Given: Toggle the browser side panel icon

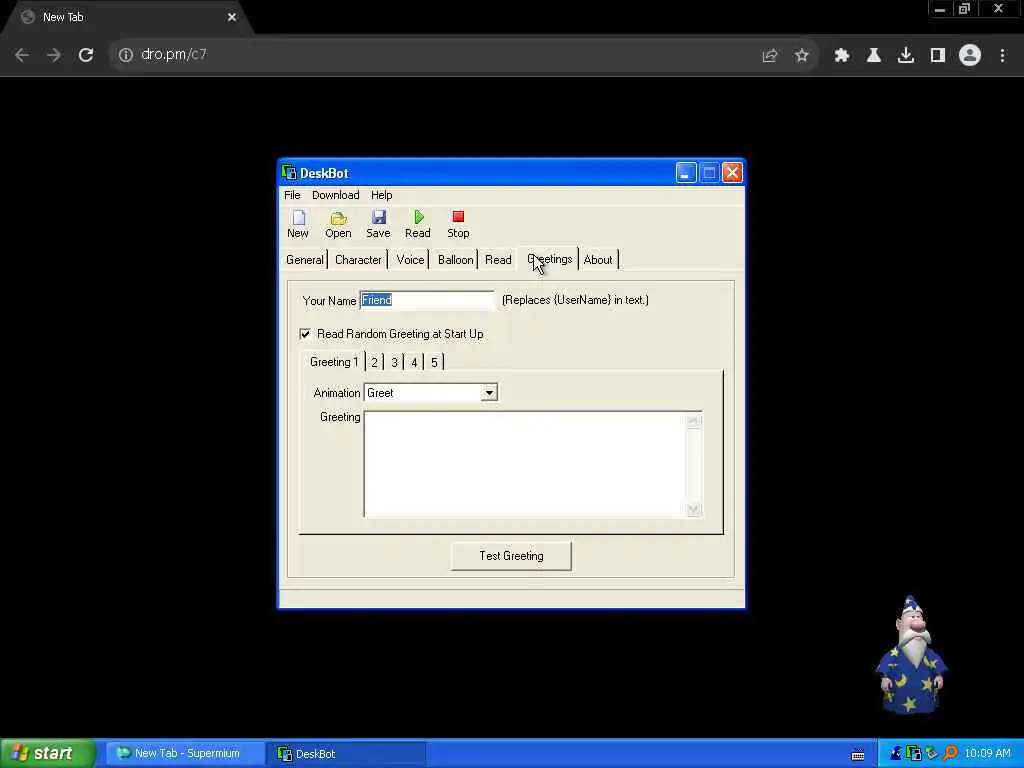Looking at the screenshot, I should coord(938,56).
